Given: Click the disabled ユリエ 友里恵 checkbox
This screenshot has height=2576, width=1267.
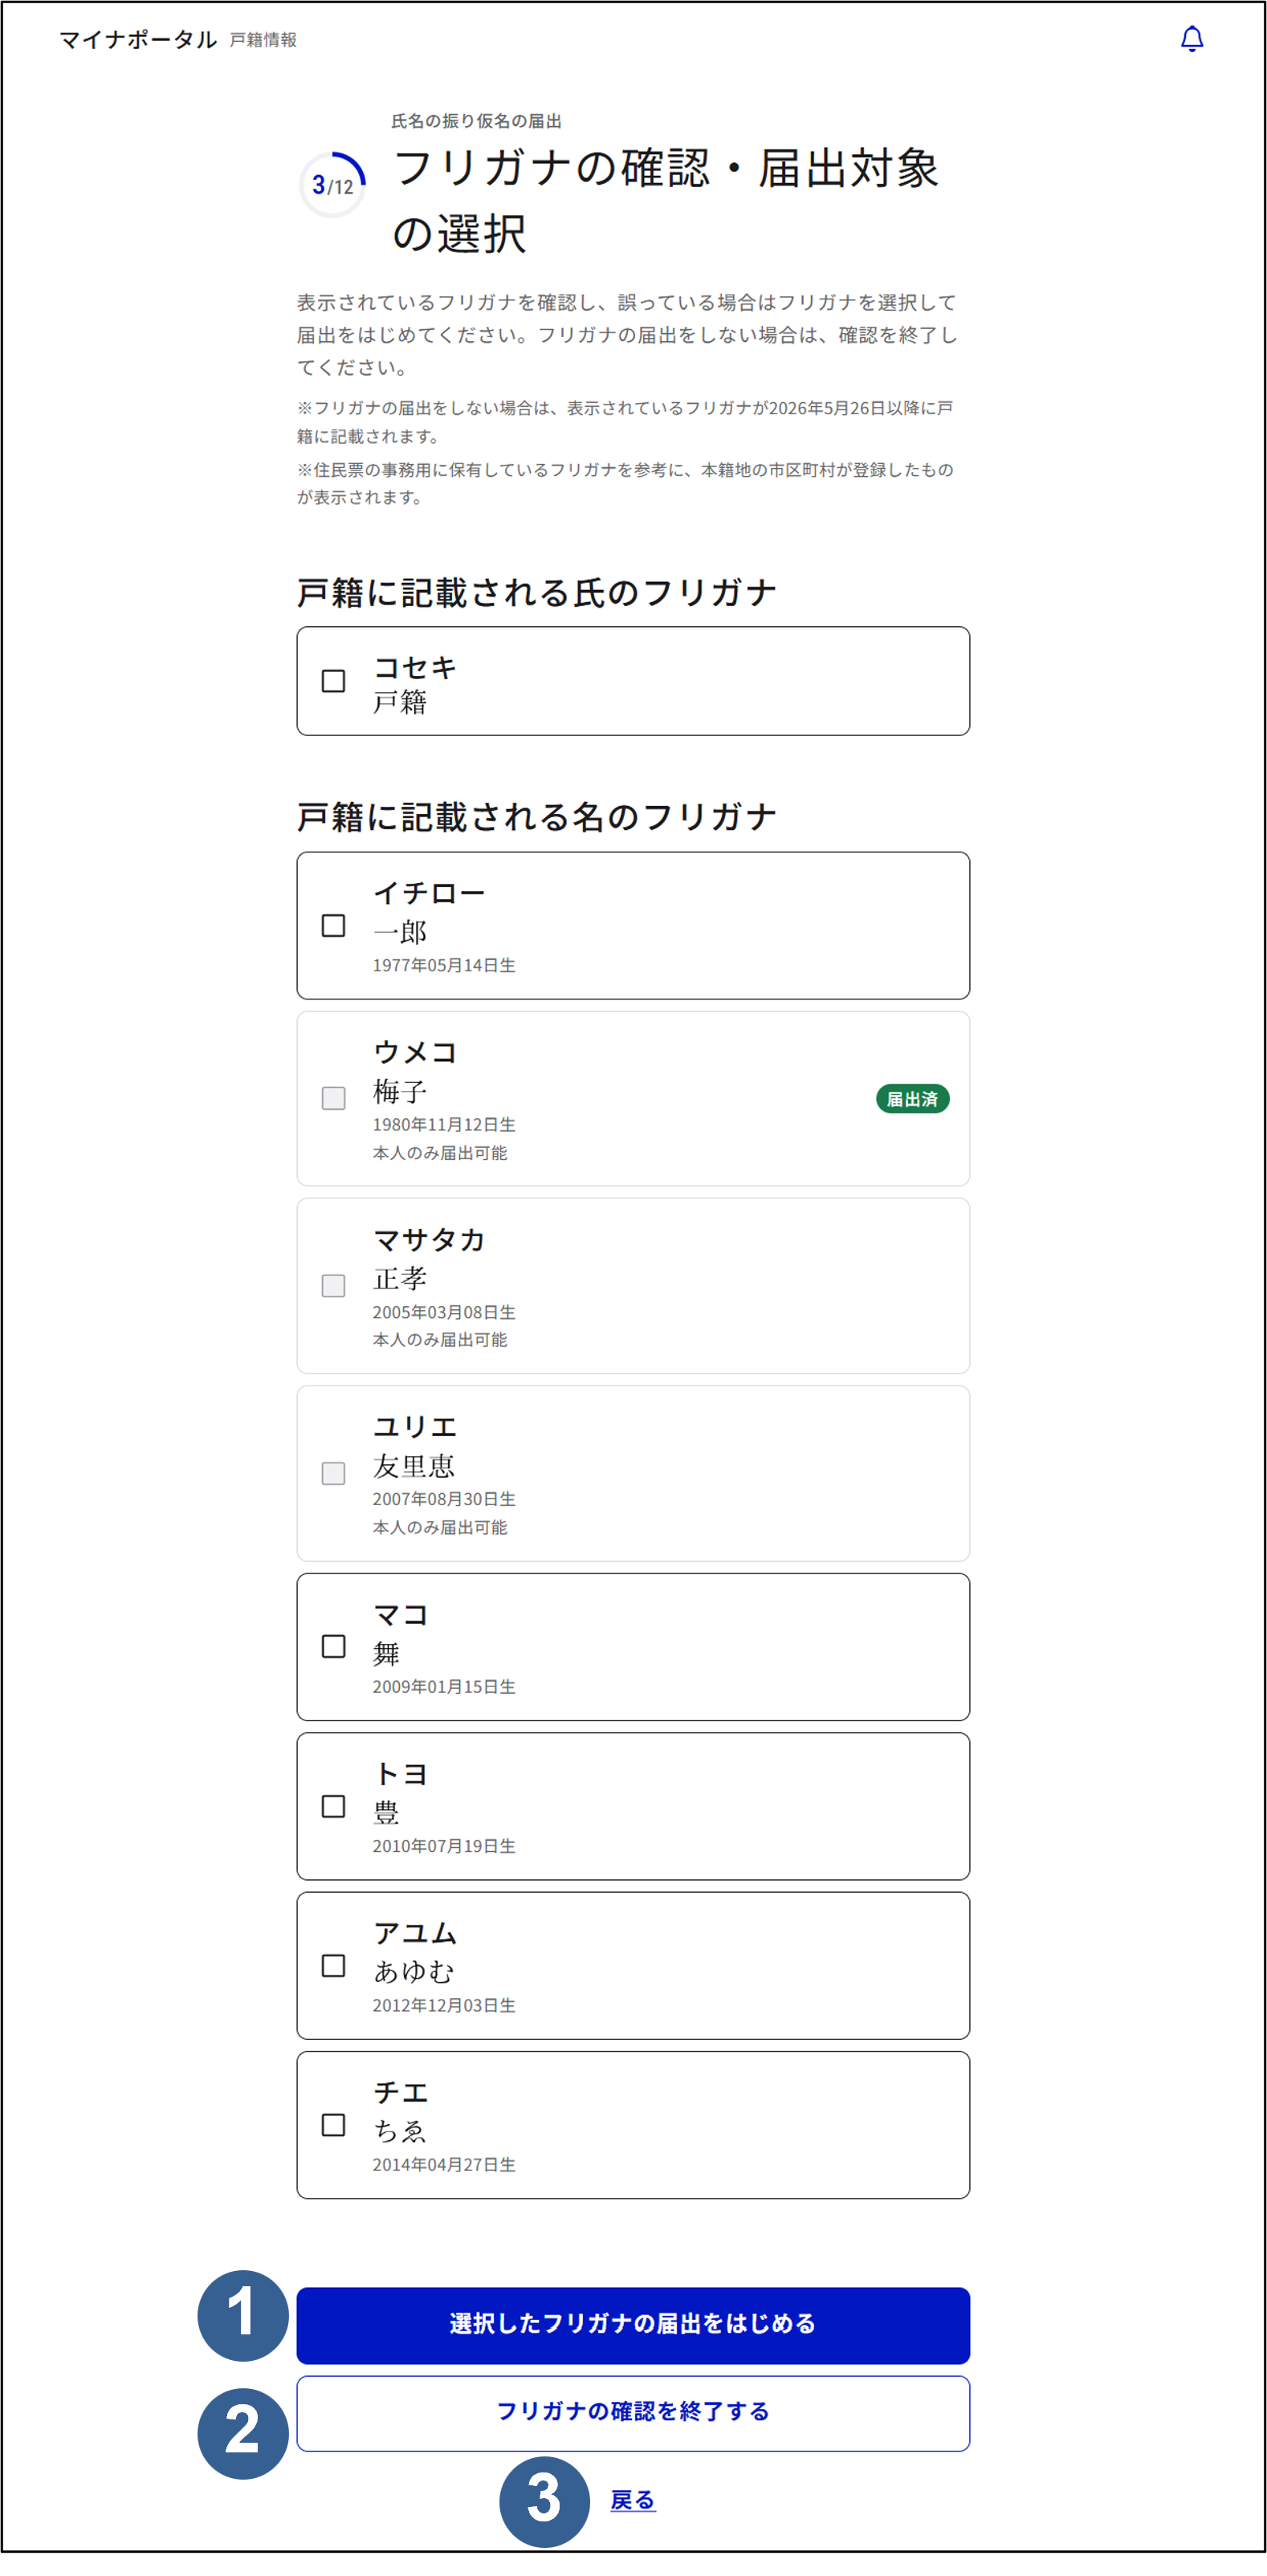Looking at the screenshot, I should coord(333,1473).
